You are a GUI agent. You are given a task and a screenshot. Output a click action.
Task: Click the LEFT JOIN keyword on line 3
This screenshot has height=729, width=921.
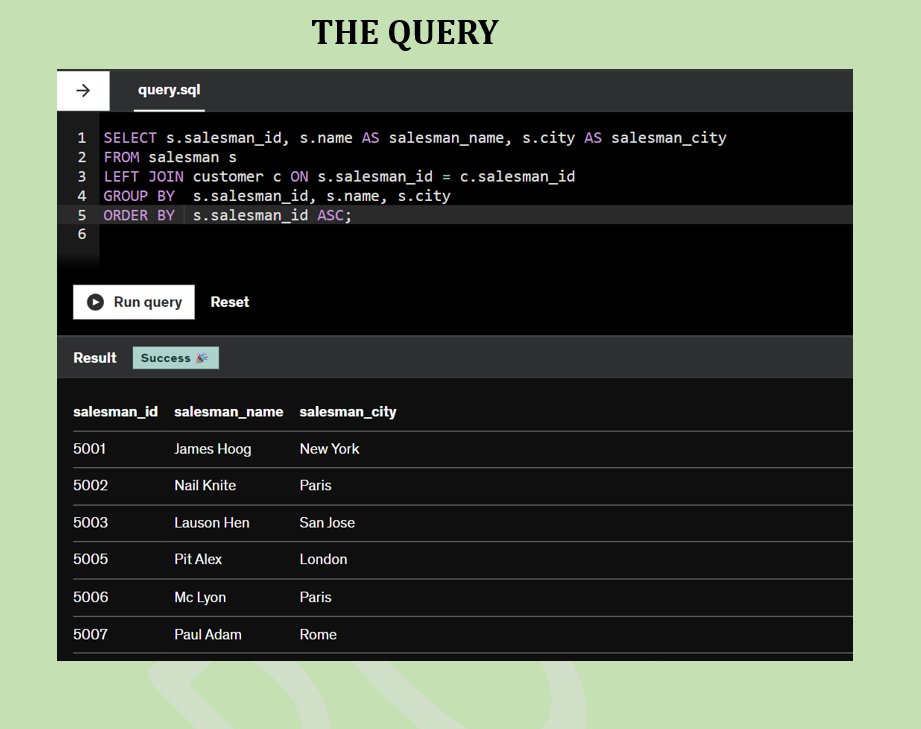[x=143, y=177]
